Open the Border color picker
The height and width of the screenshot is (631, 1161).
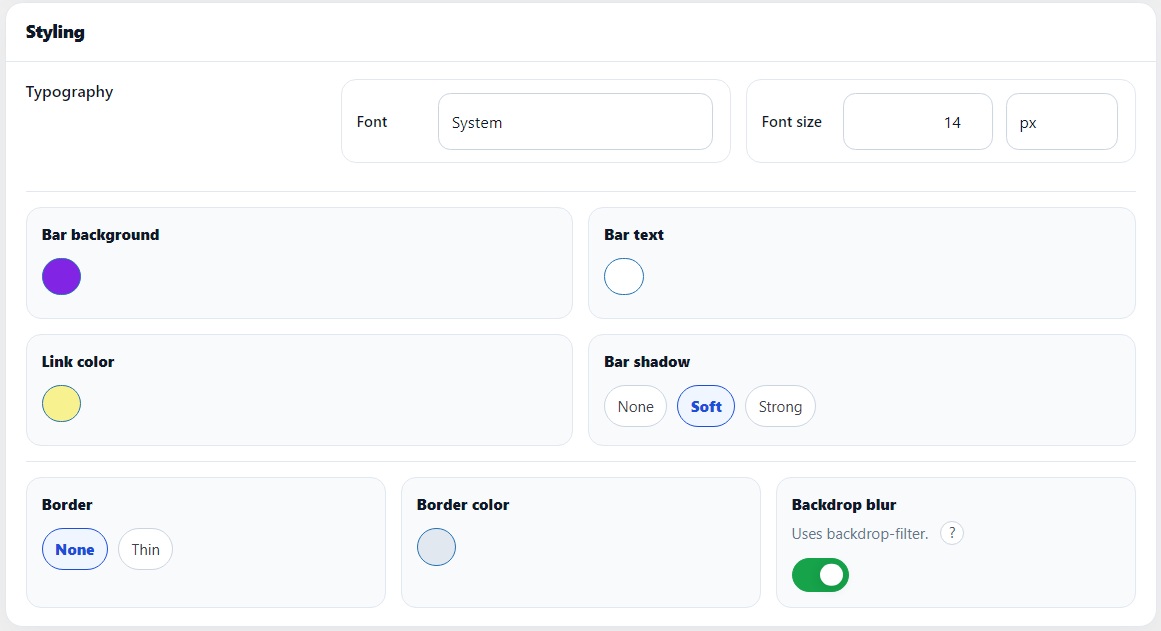pyautogui.click(x=436, y=547)
